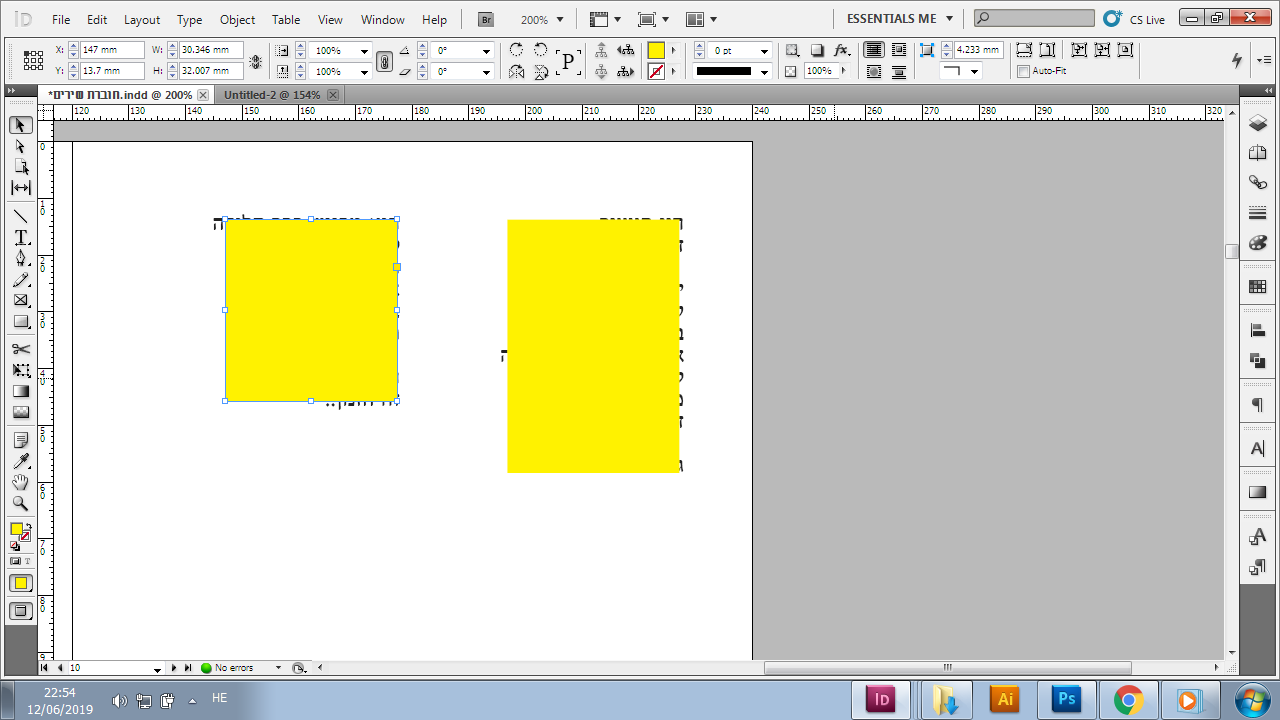This screenshot has height=720, width=1280.
Task: Select the Direct Selection tool
Action: [20, 146]
